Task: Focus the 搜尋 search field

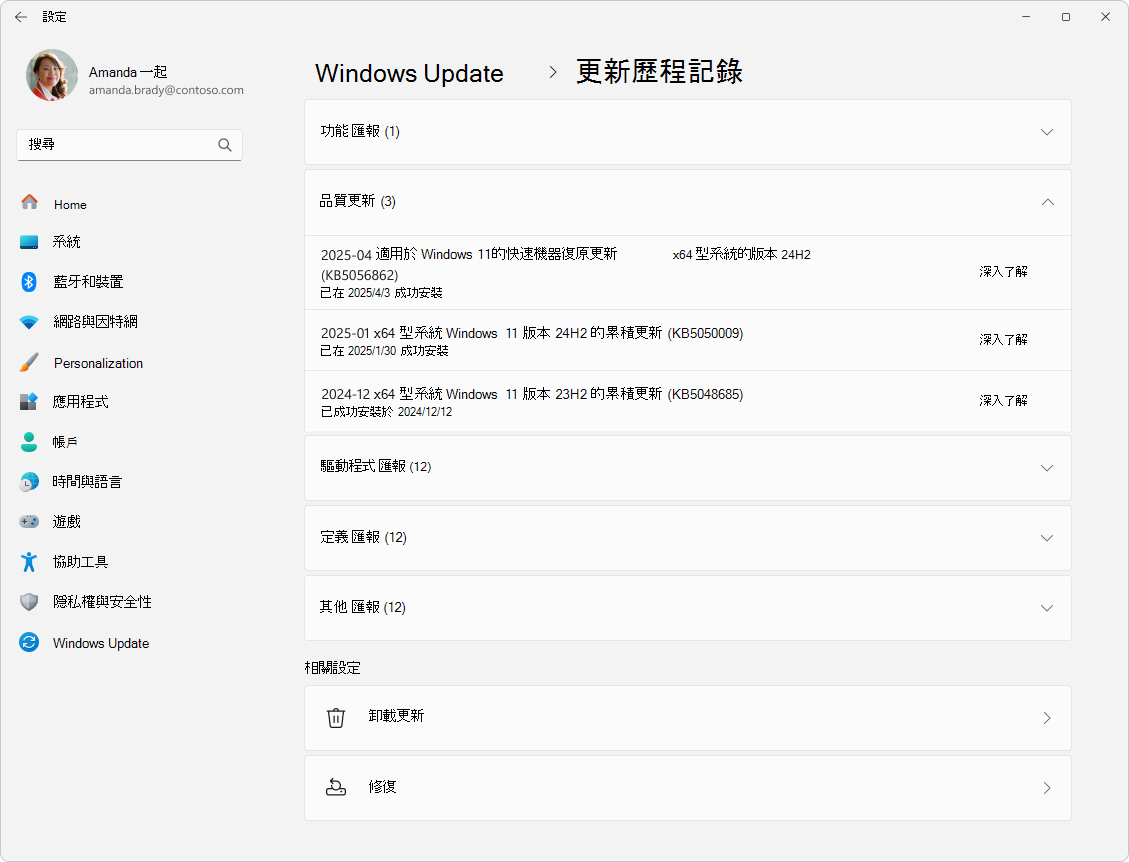Action: click(x=130, y=145)
